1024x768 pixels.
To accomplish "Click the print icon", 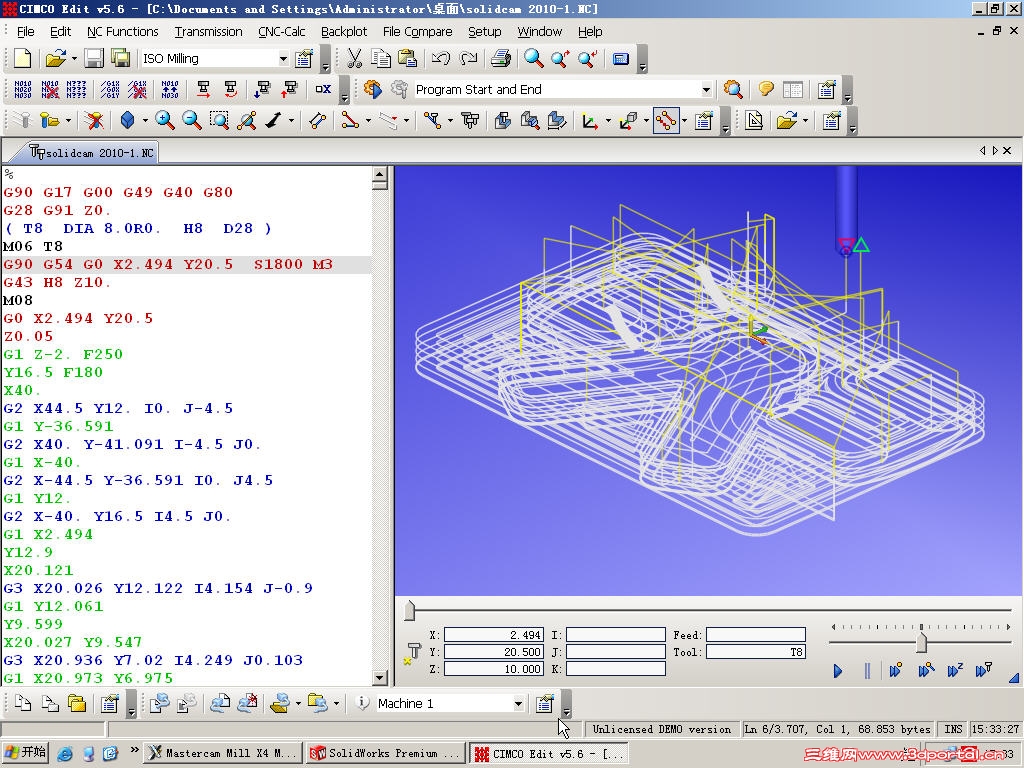I will click(x=499, y=58).
